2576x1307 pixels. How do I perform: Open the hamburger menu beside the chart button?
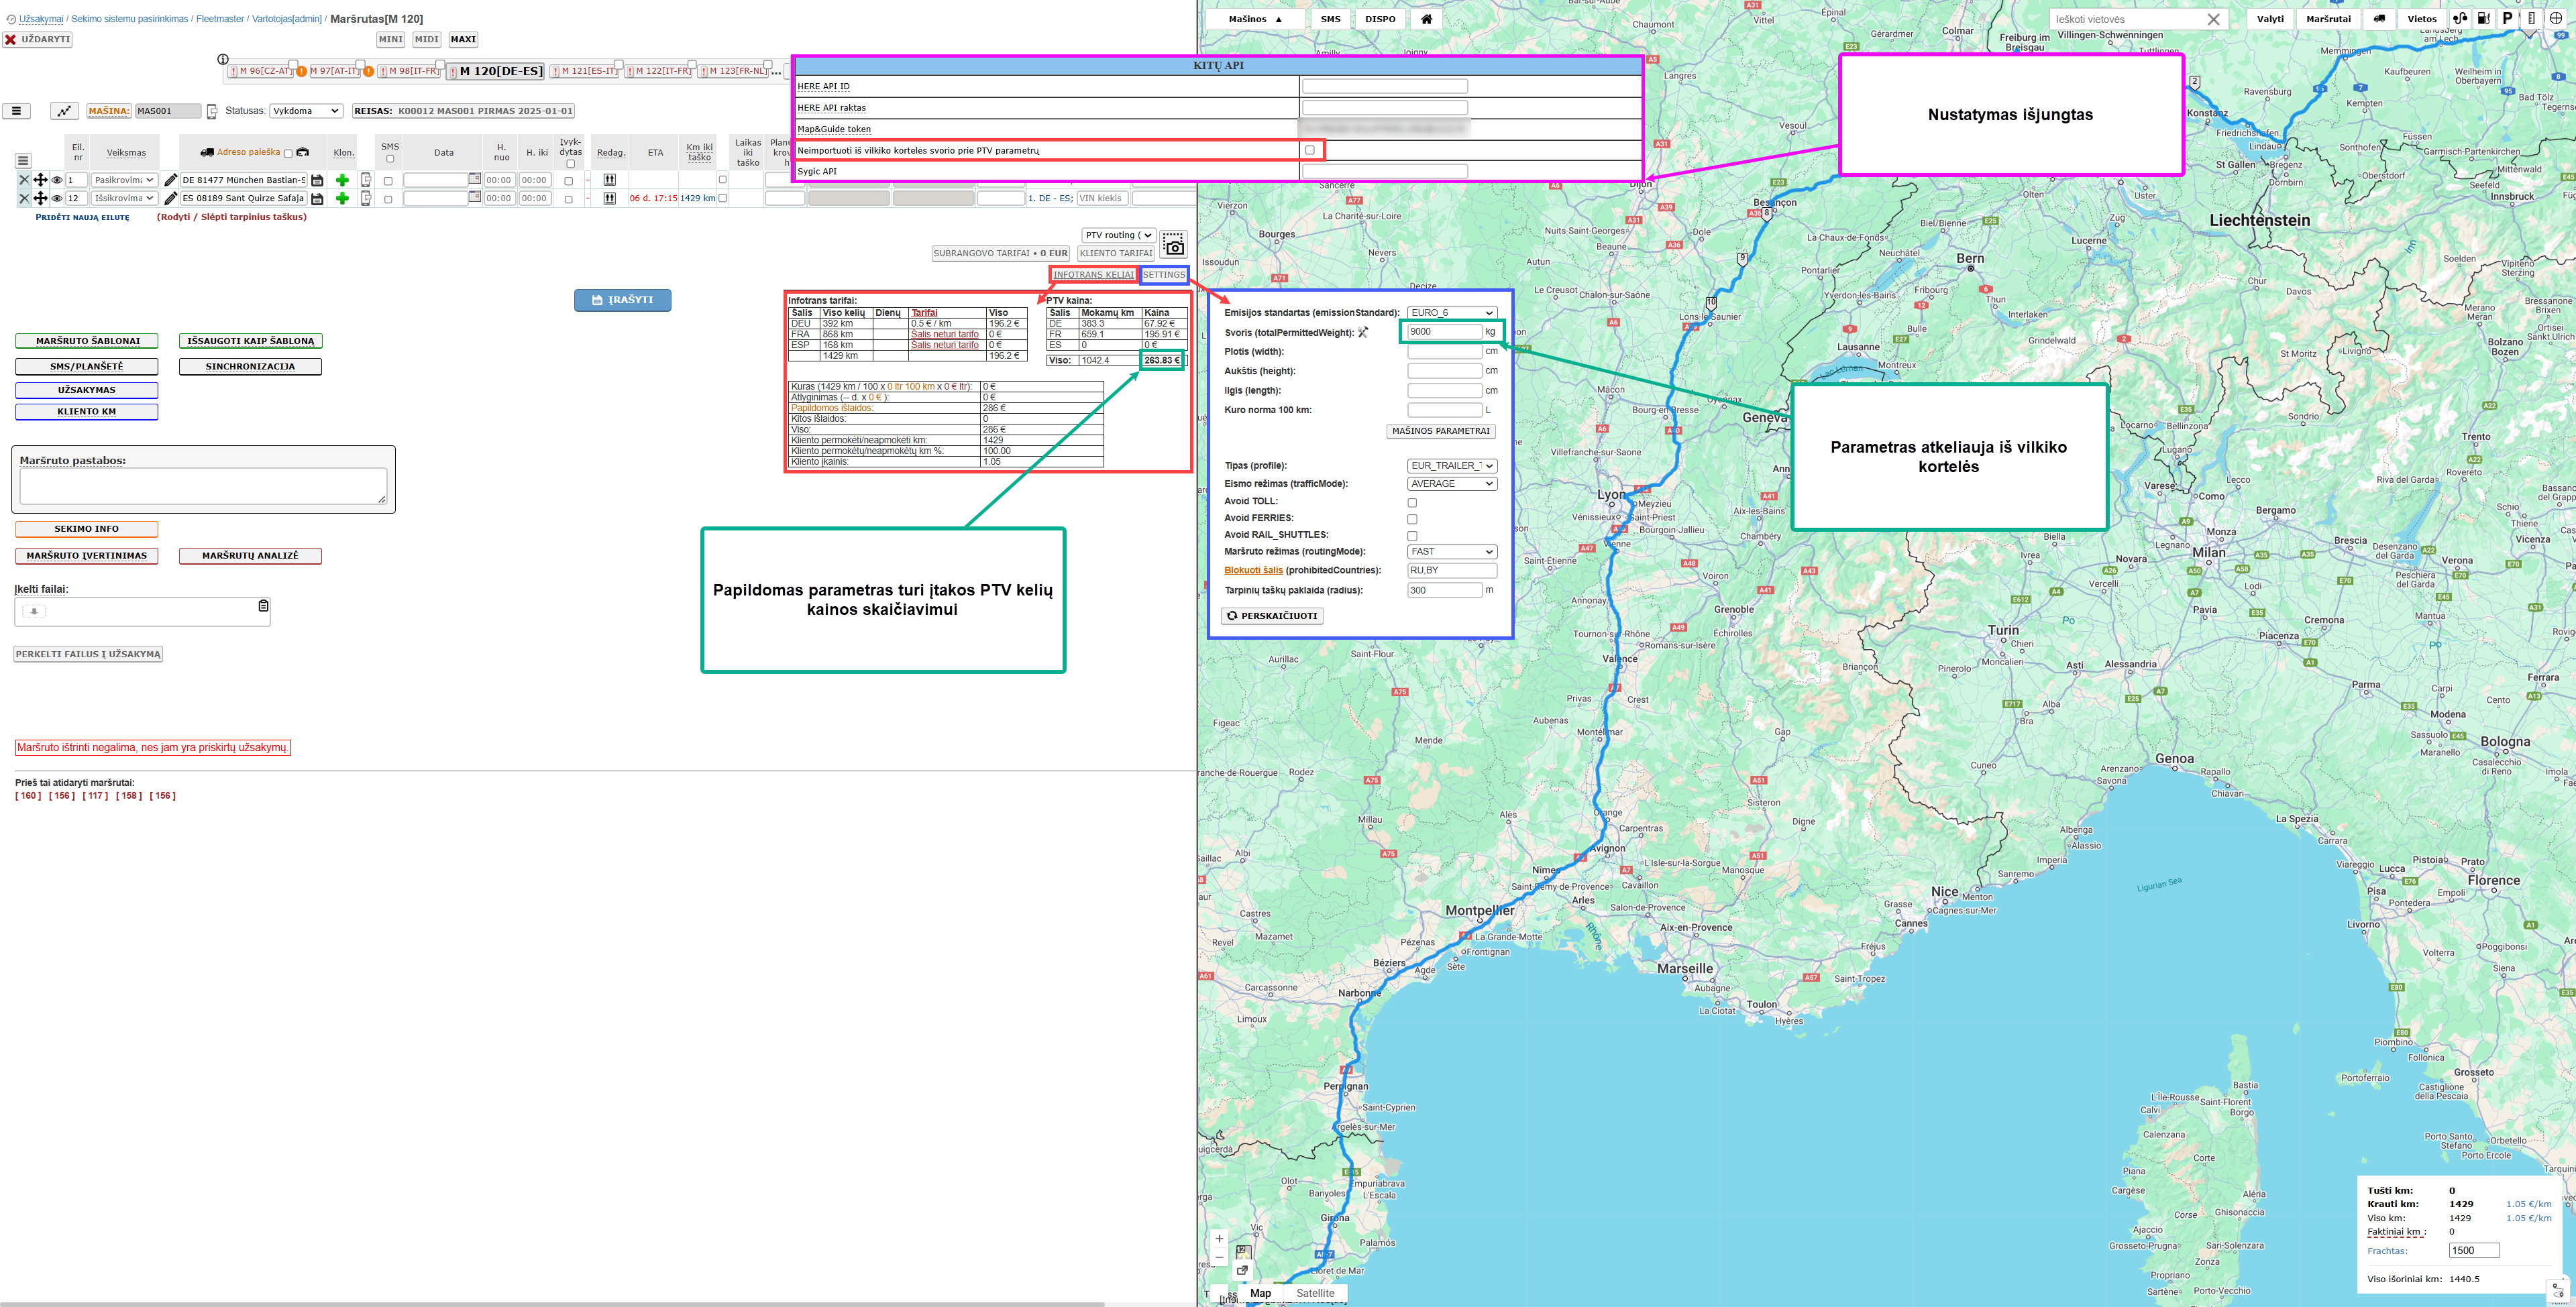[x=16, y=111]
